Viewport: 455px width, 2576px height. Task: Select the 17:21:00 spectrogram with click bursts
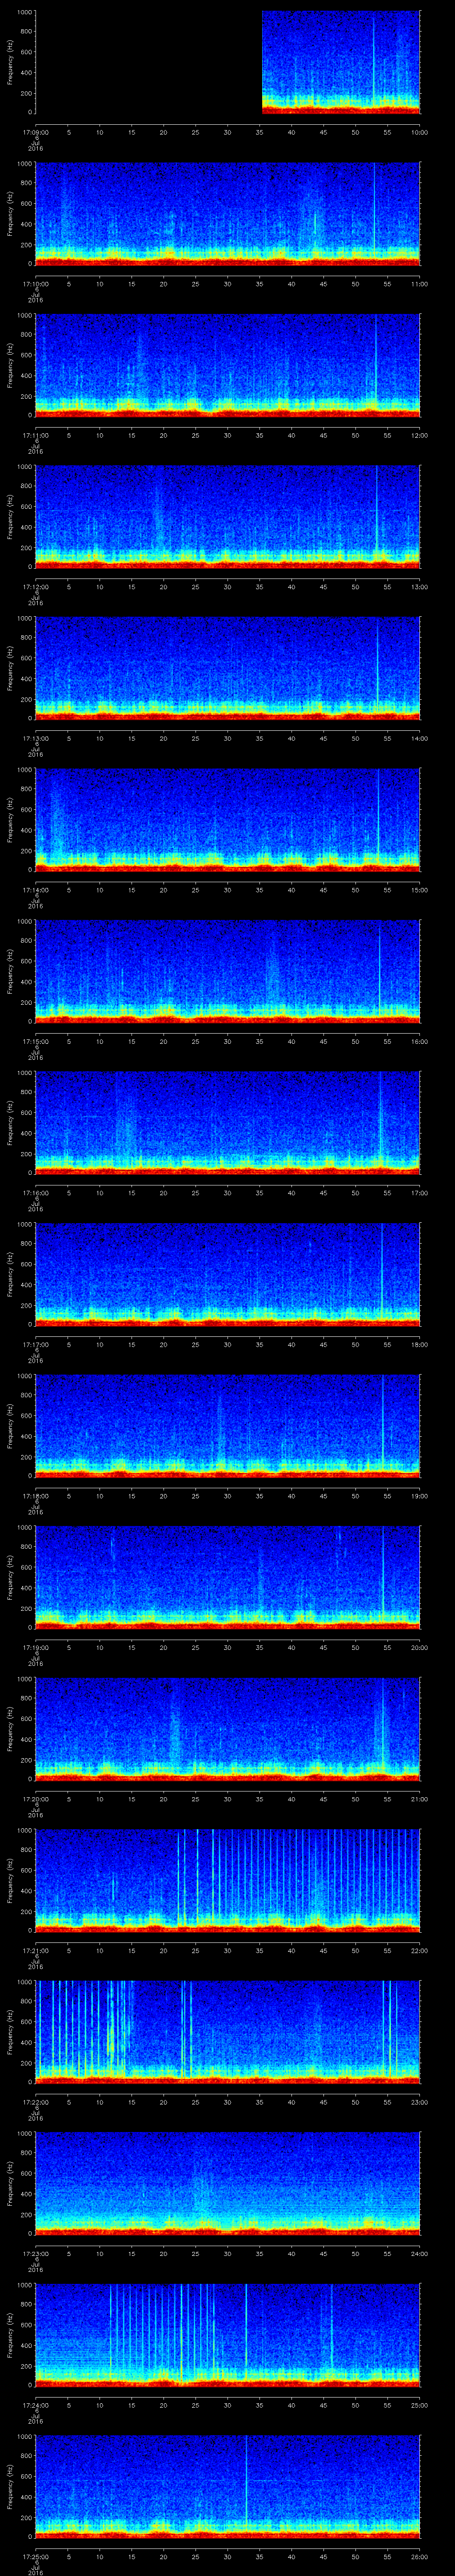[x=228, y=1878]
